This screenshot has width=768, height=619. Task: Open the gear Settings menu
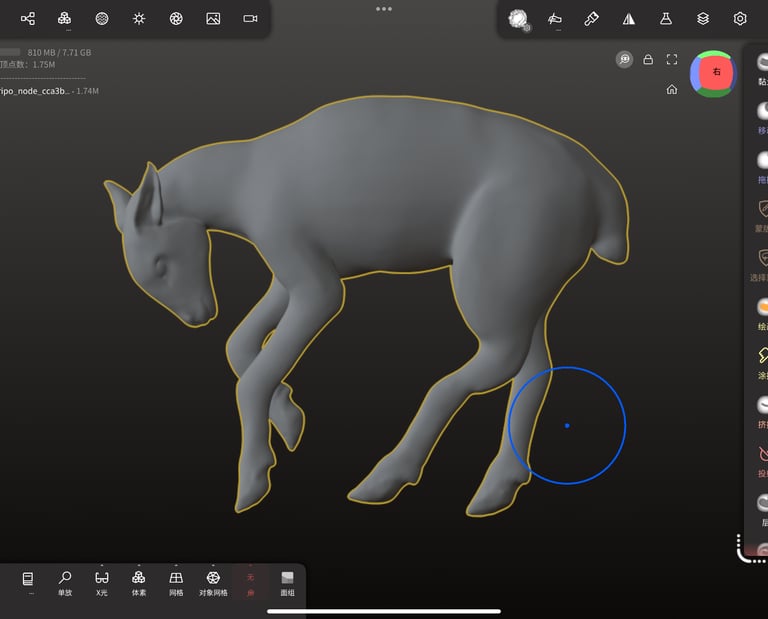click(740, 19)
